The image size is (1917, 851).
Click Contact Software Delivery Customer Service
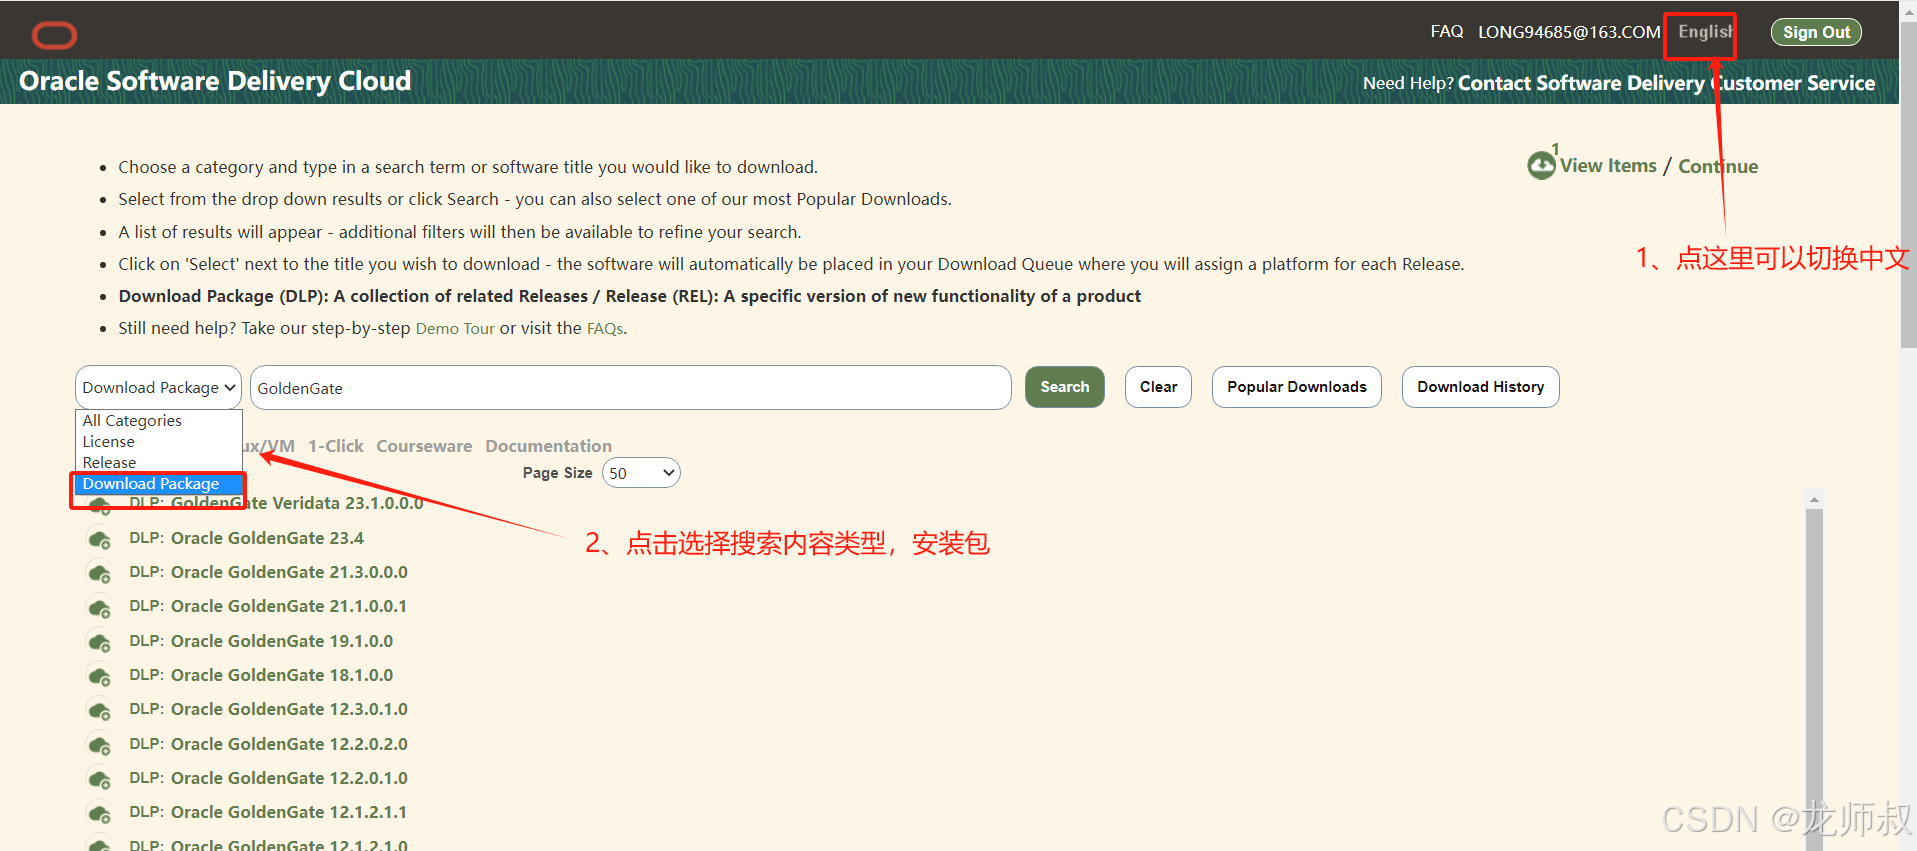point(1666,83)
